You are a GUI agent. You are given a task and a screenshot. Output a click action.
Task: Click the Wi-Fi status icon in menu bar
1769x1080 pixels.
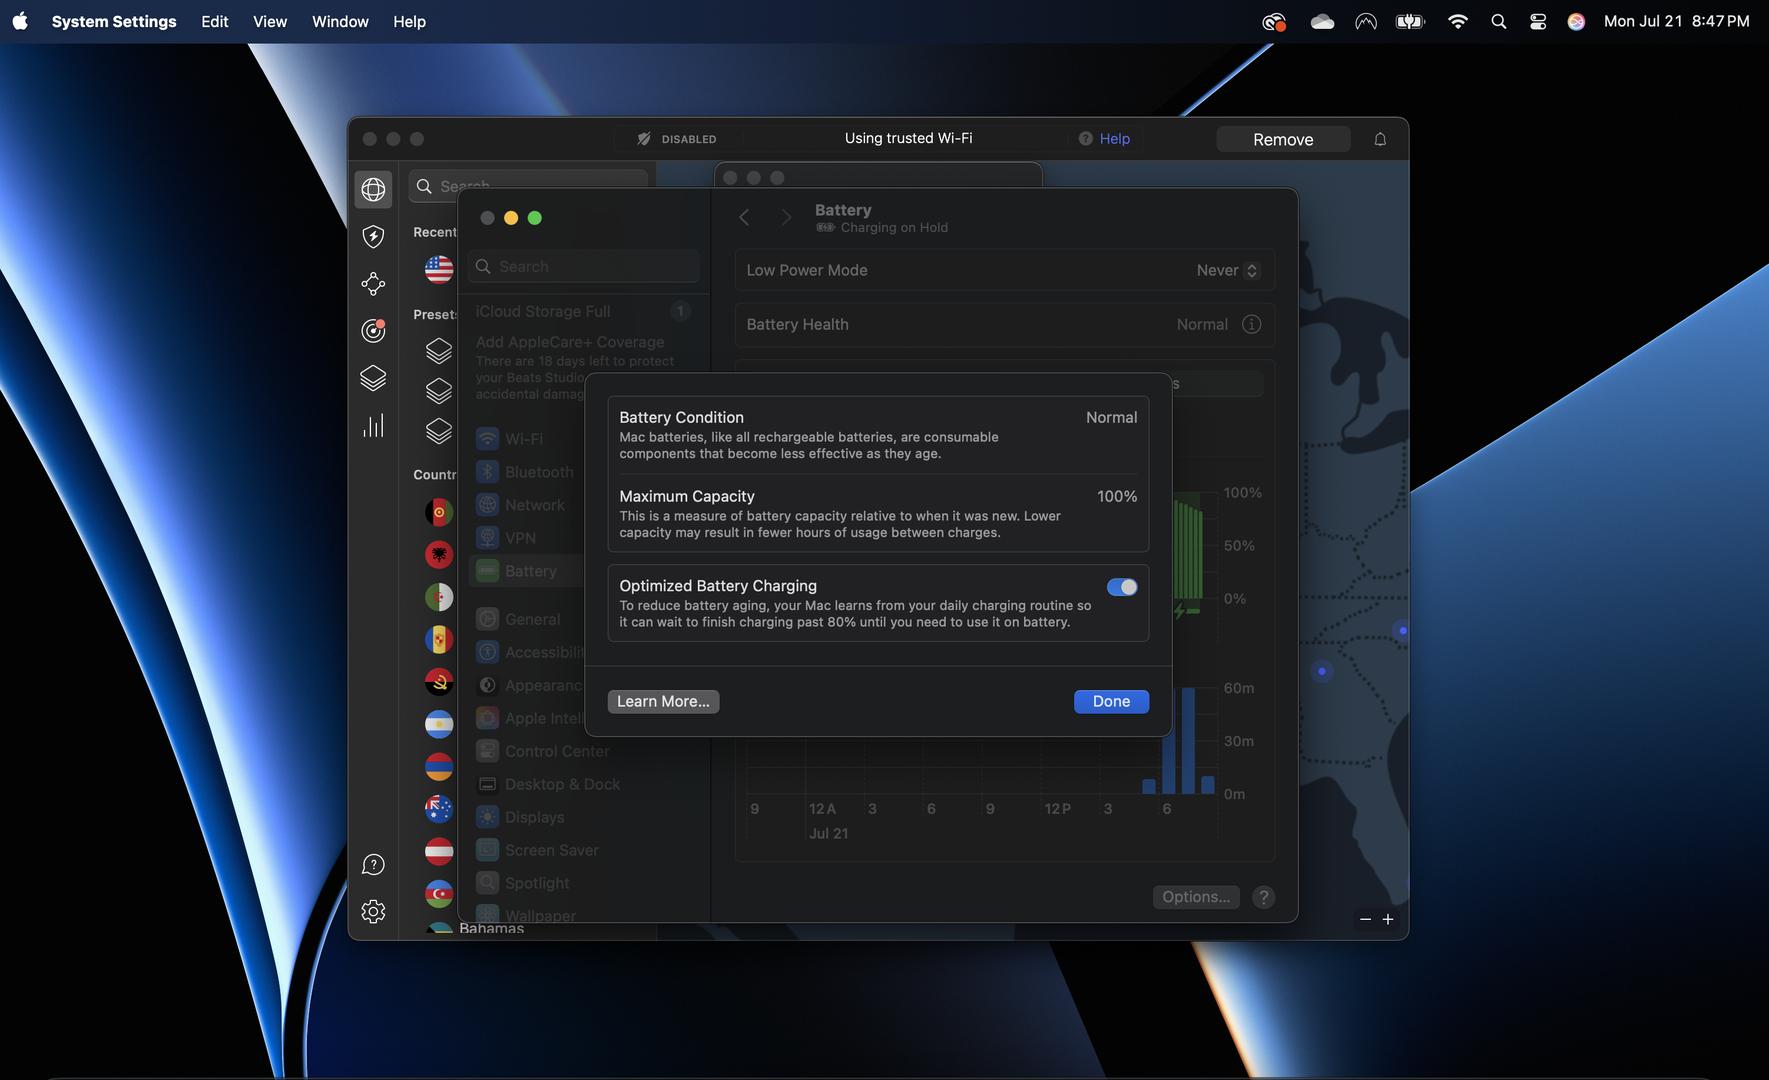tap(1457, 21)
